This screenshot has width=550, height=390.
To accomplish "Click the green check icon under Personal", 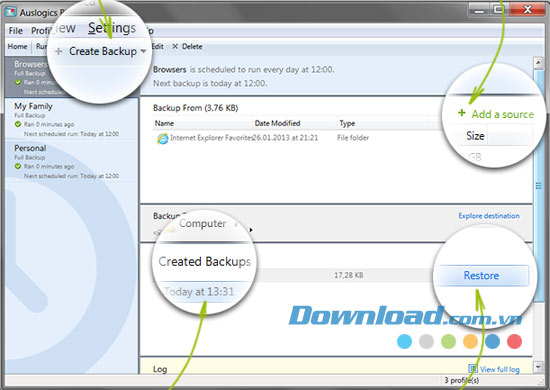I will coord(18,166).
